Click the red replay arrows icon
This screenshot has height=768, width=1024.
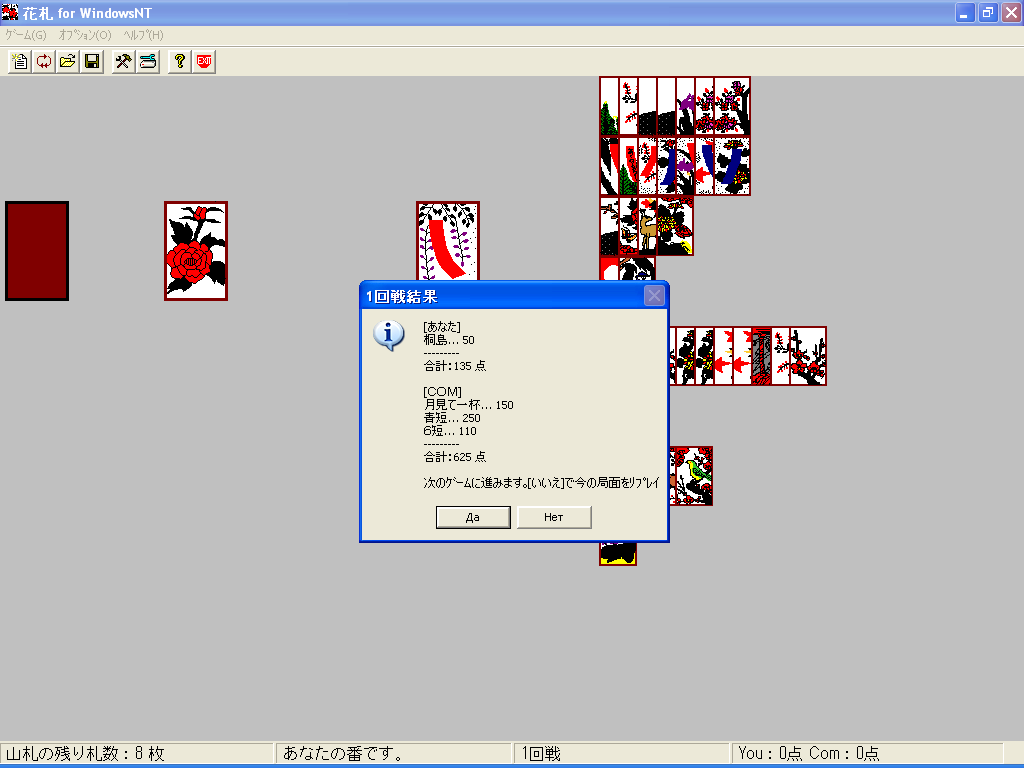click(x=44, y=61)
